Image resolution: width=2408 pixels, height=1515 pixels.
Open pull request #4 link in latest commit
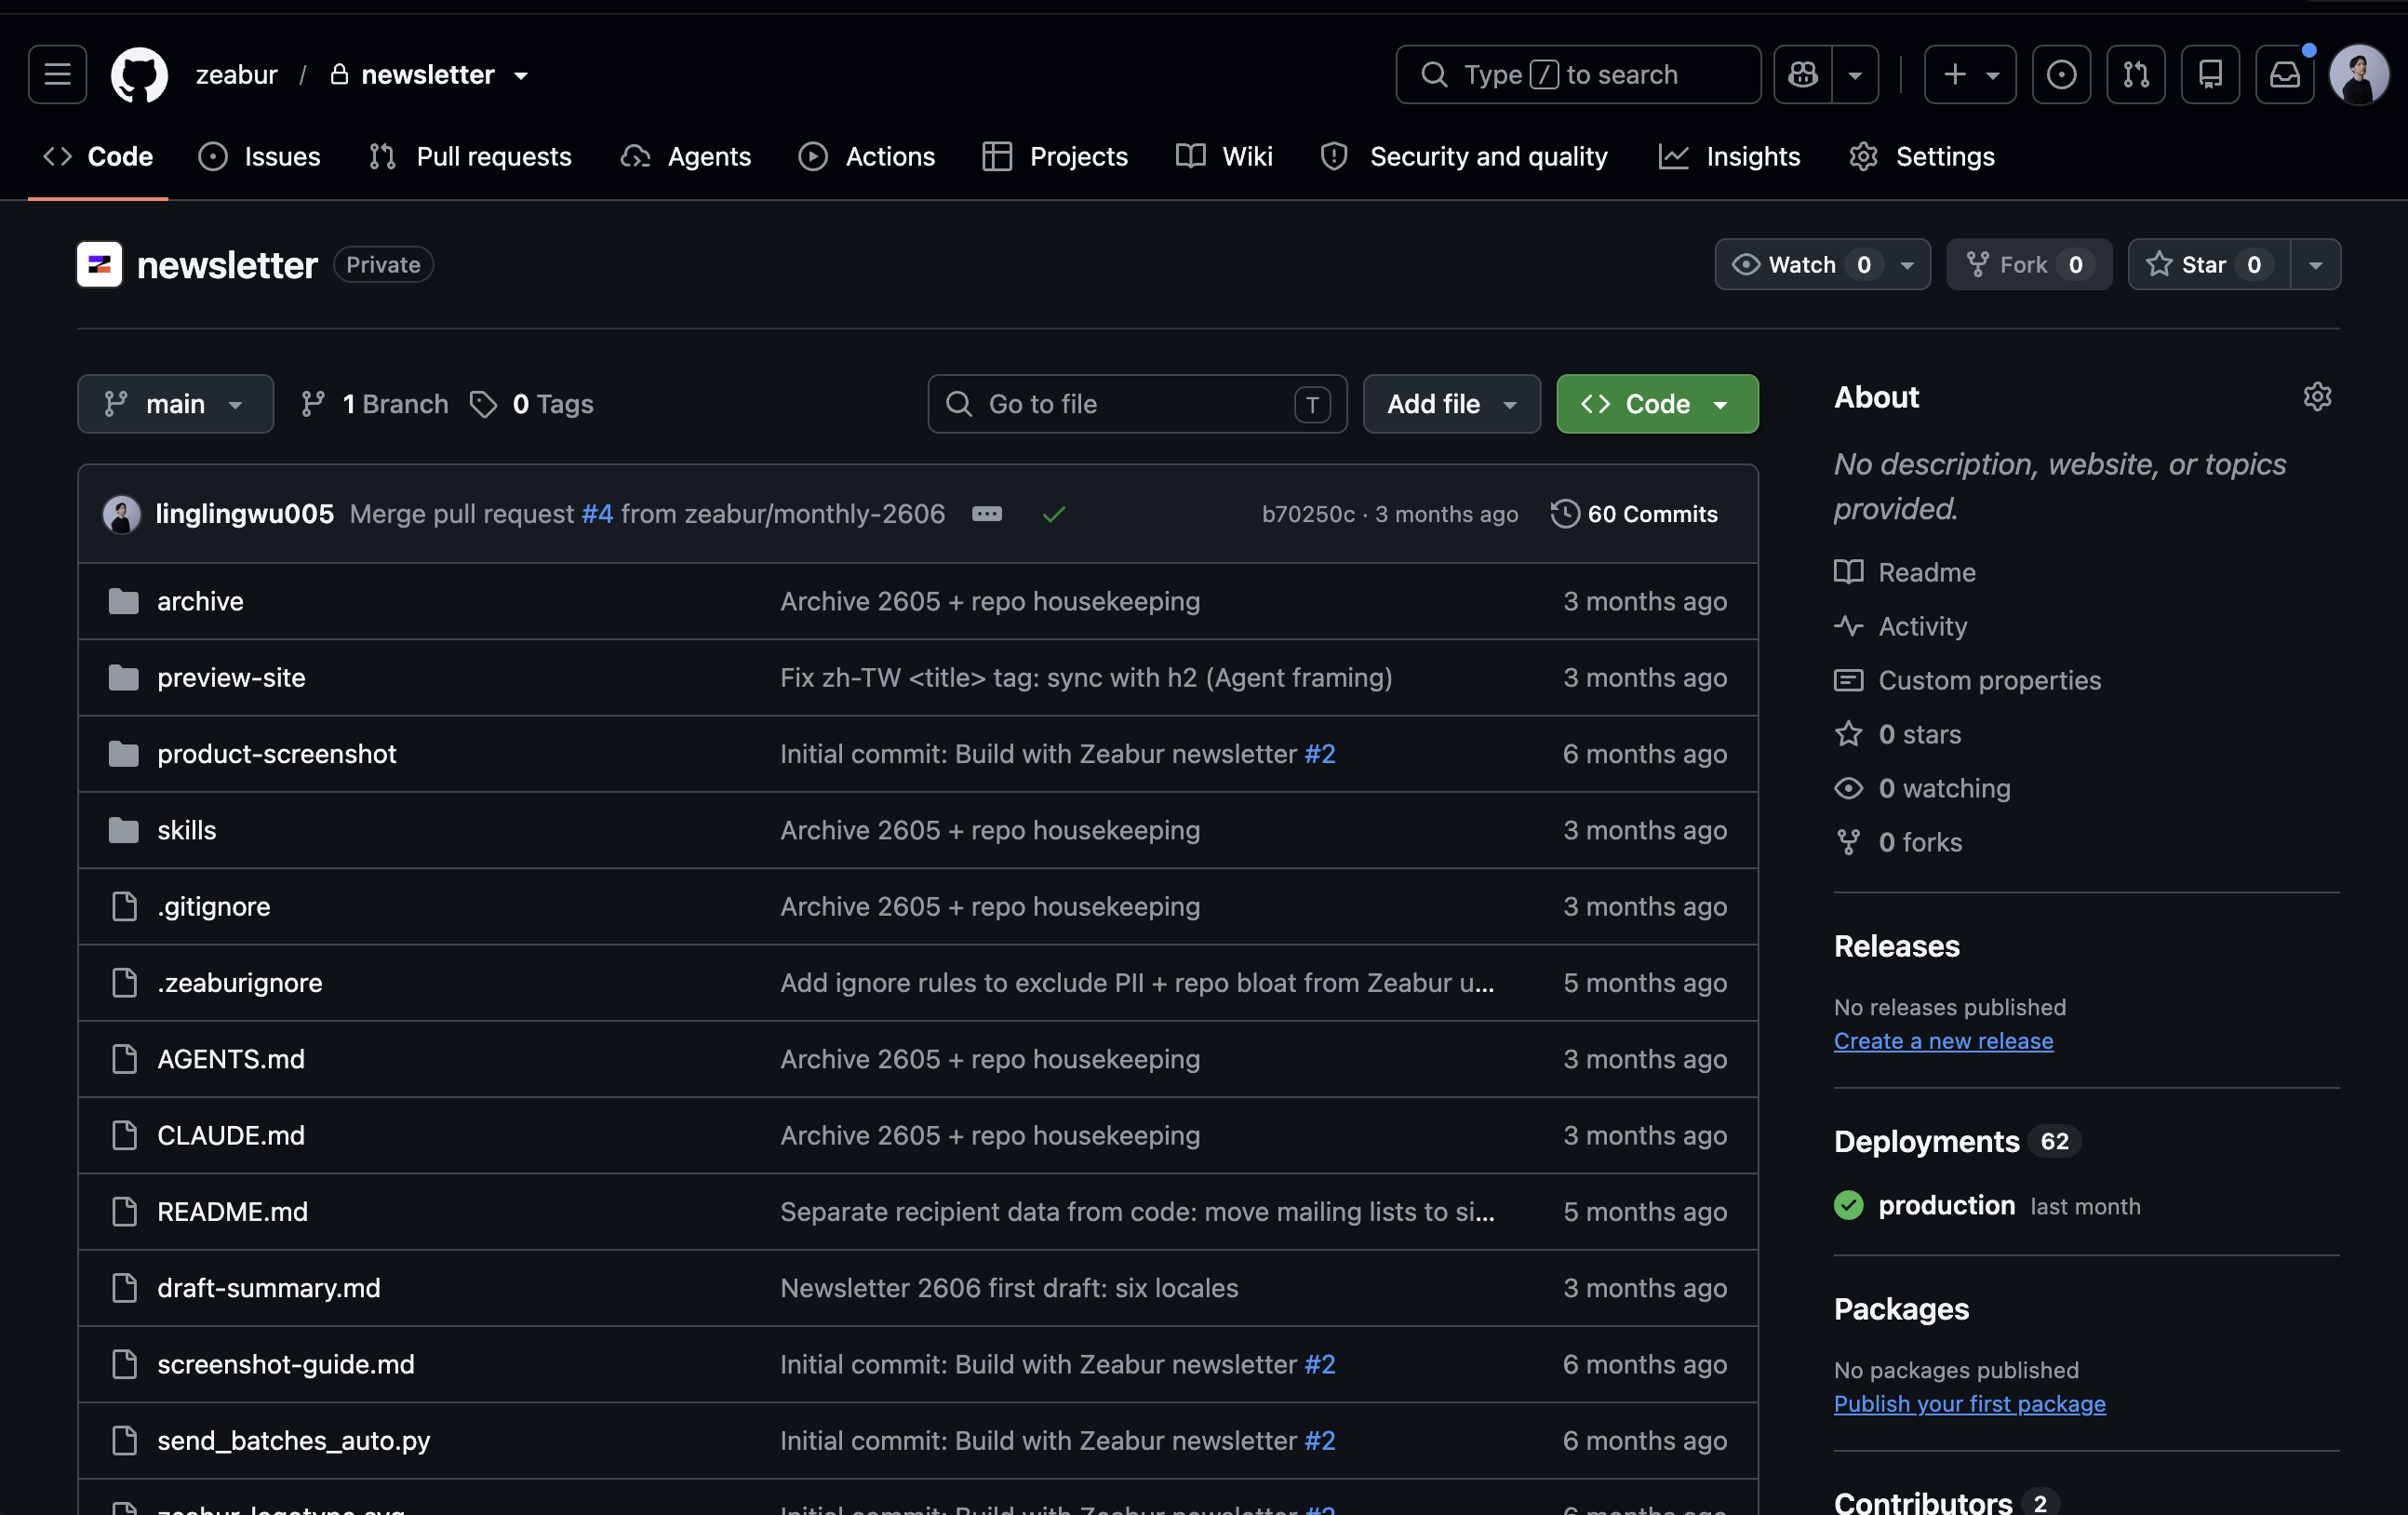click(x=597, y=514)
